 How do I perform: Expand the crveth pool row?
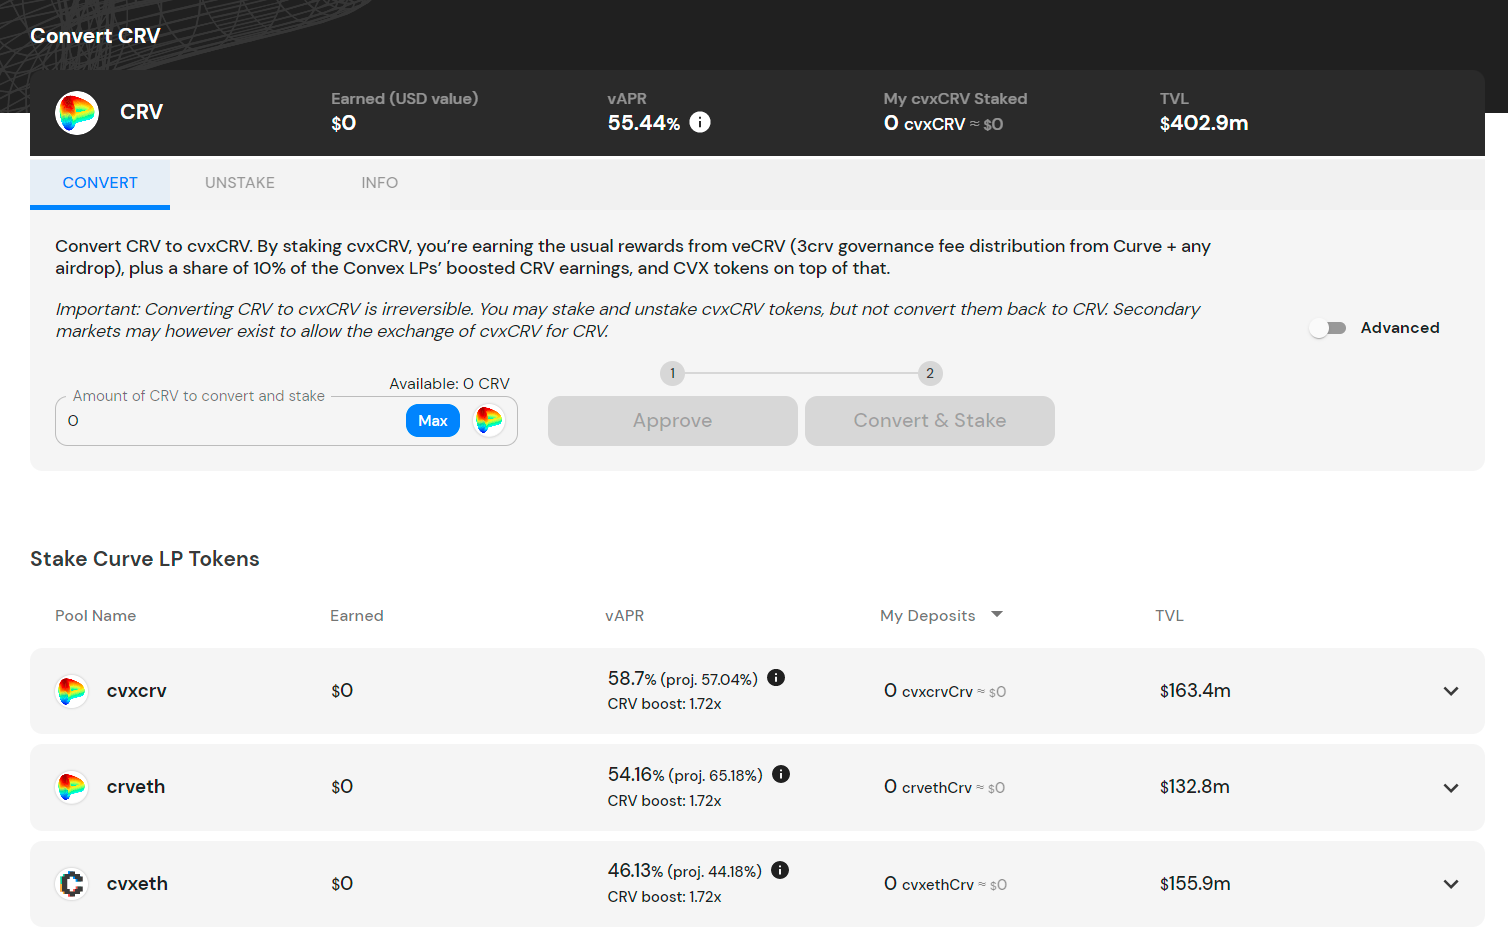click(x=1450, y=788)
